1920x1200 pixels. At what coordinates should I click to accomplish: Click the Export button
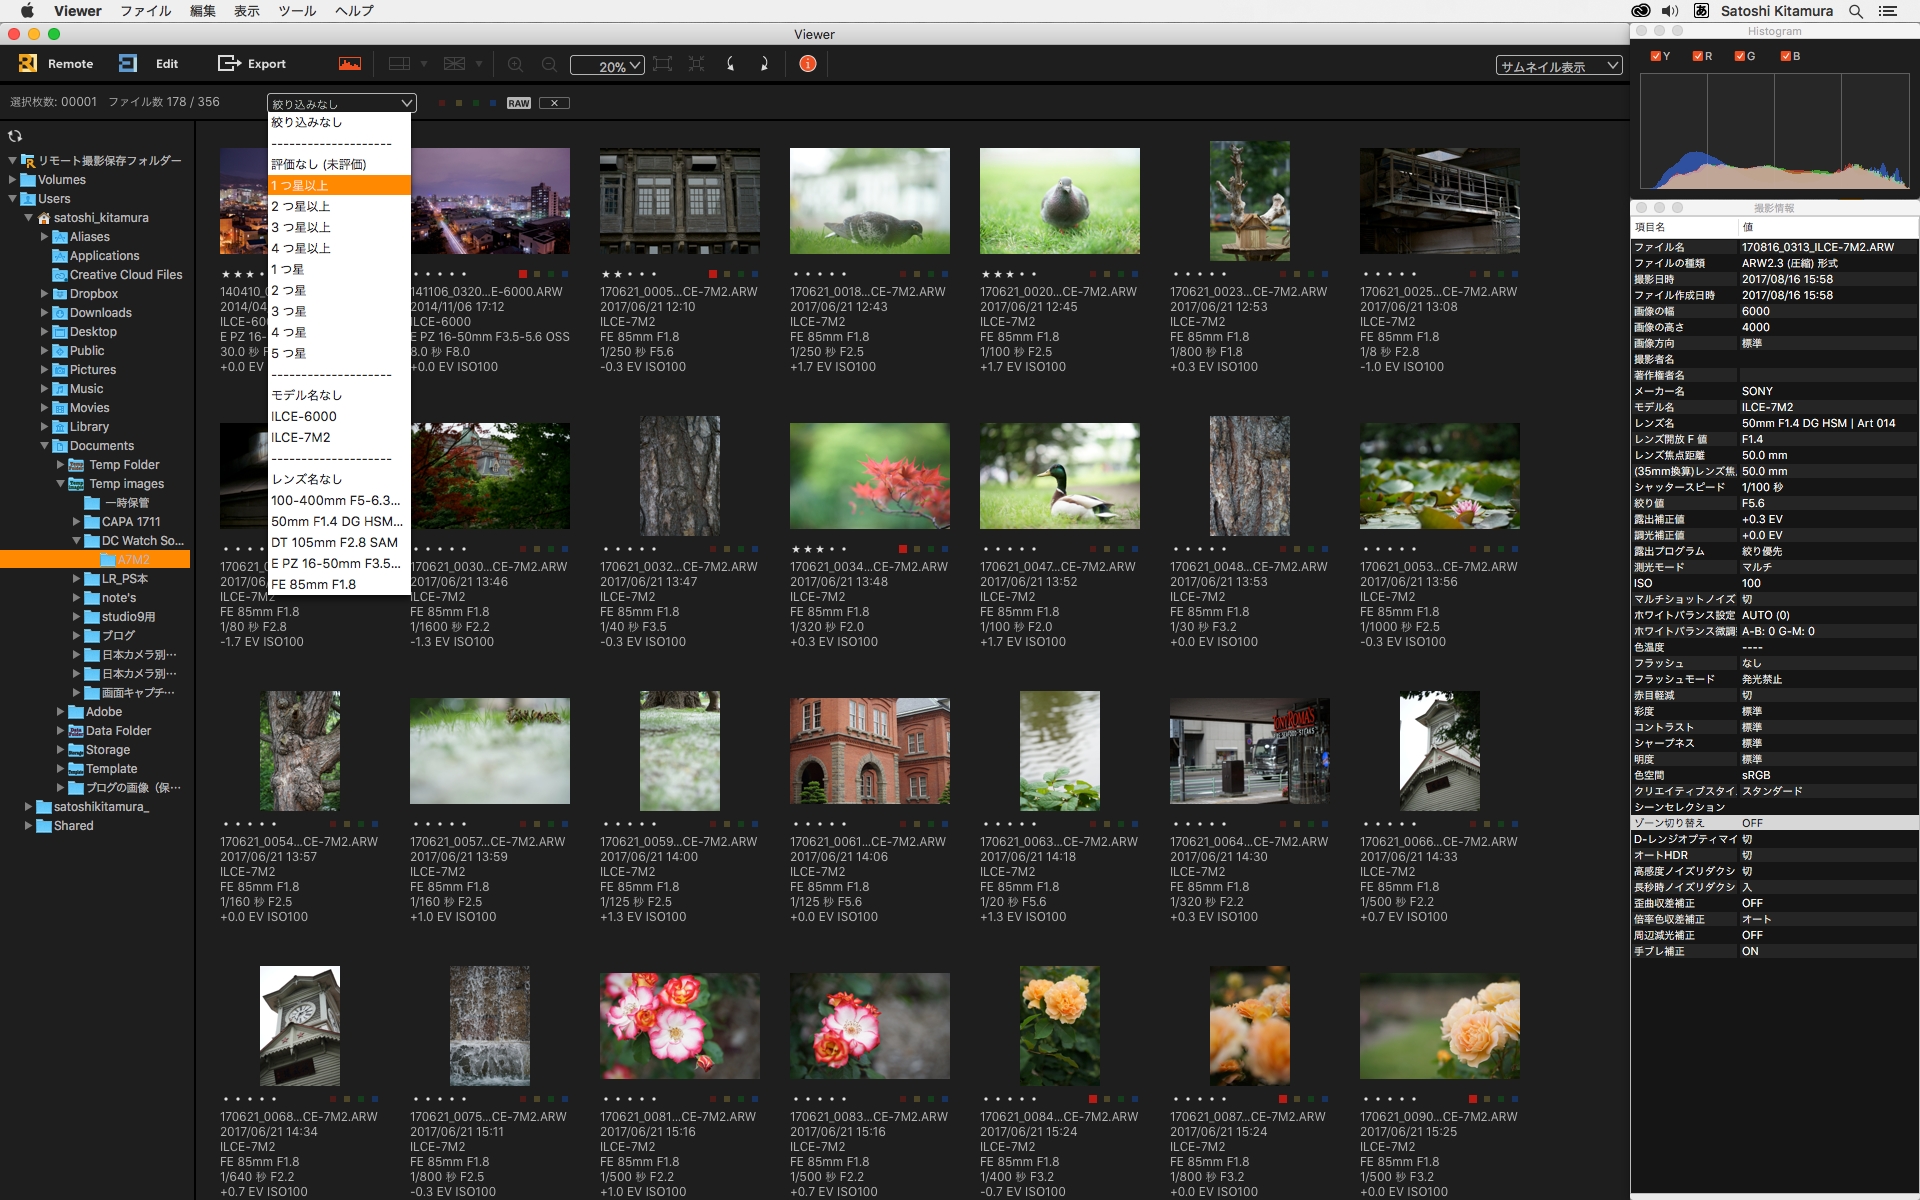point(252,63)
